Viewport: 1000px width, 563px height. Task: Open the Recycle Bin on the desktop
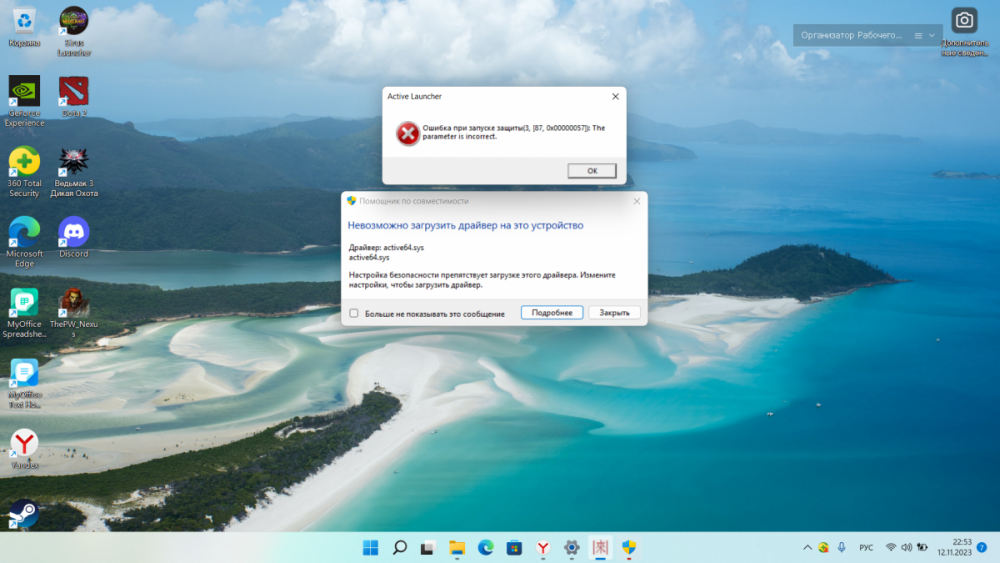pos(24,22)
